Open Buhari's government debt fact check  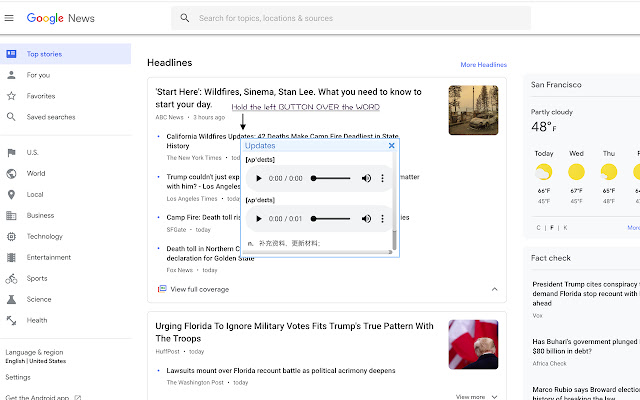click(x=586, y=346)
